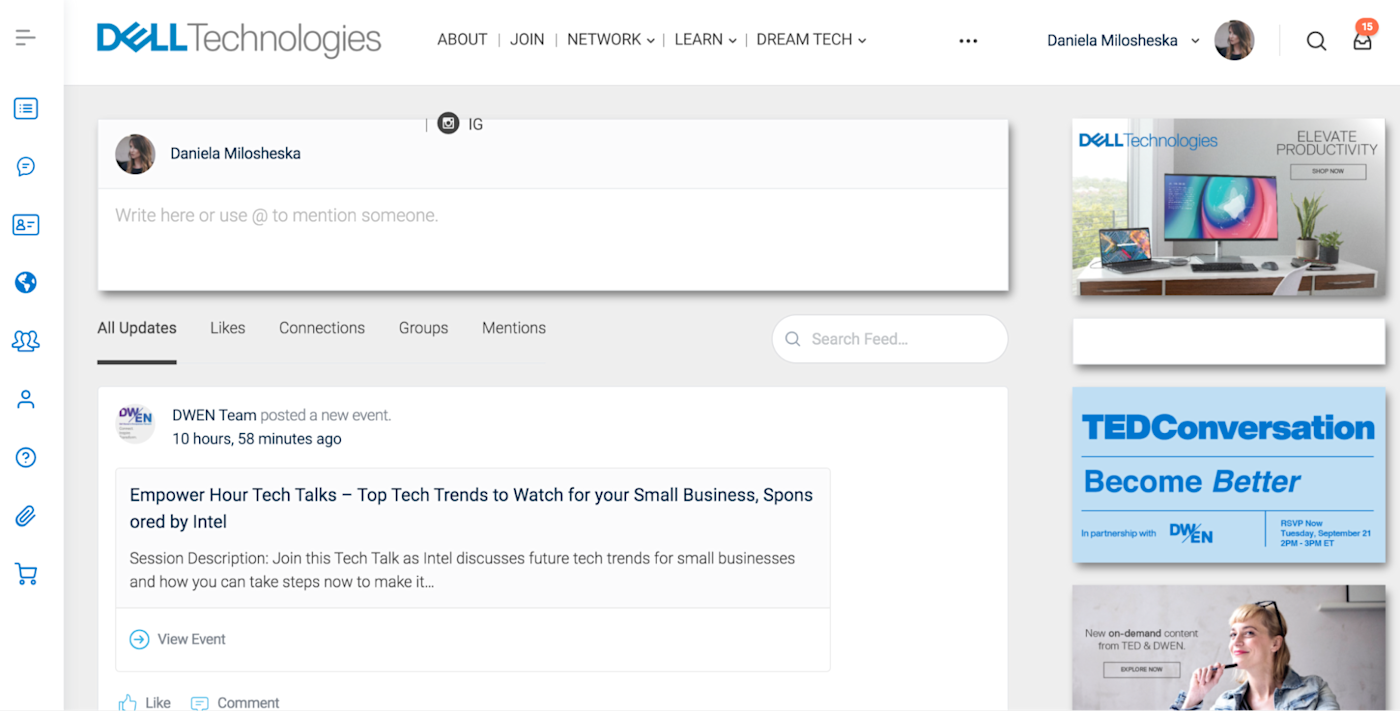Image resolution: width=1400 pixels, height=711 pixels.
Task: Open the JOIN menu item
Action: [527, 40]
